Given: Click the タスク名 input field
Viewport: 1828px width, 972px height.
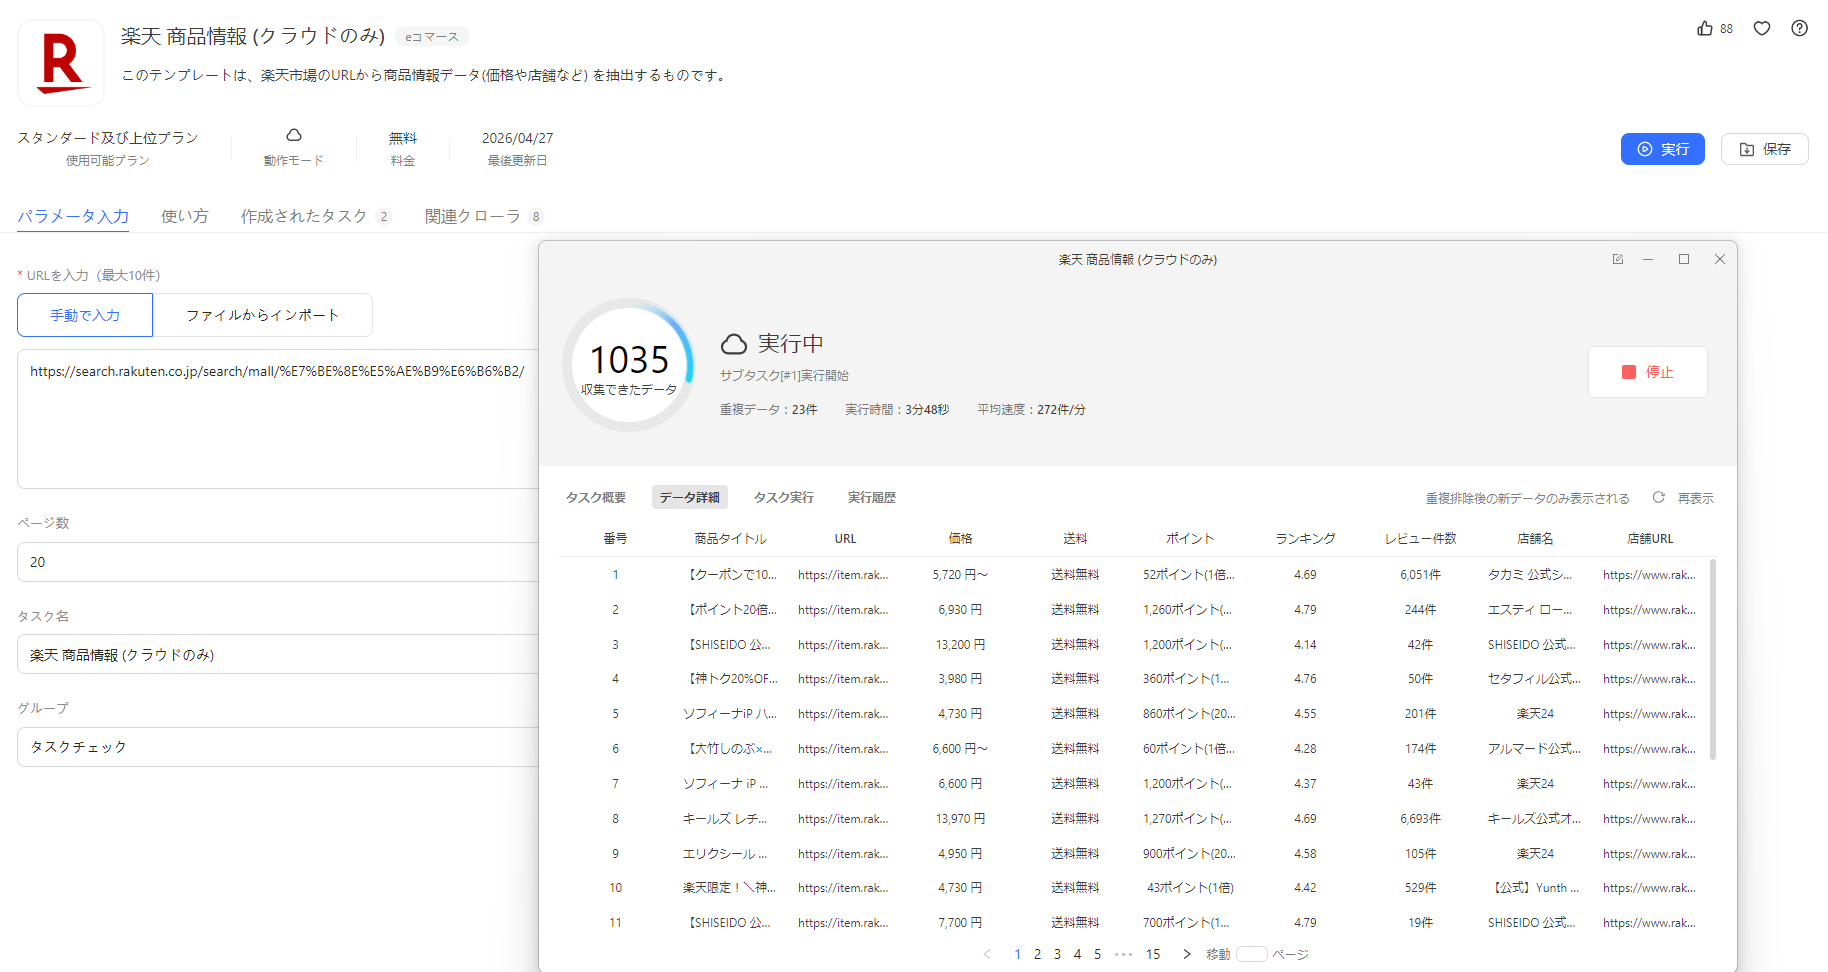Looking at the screenshot, I should pyautogui.click(x=278, y=655).
